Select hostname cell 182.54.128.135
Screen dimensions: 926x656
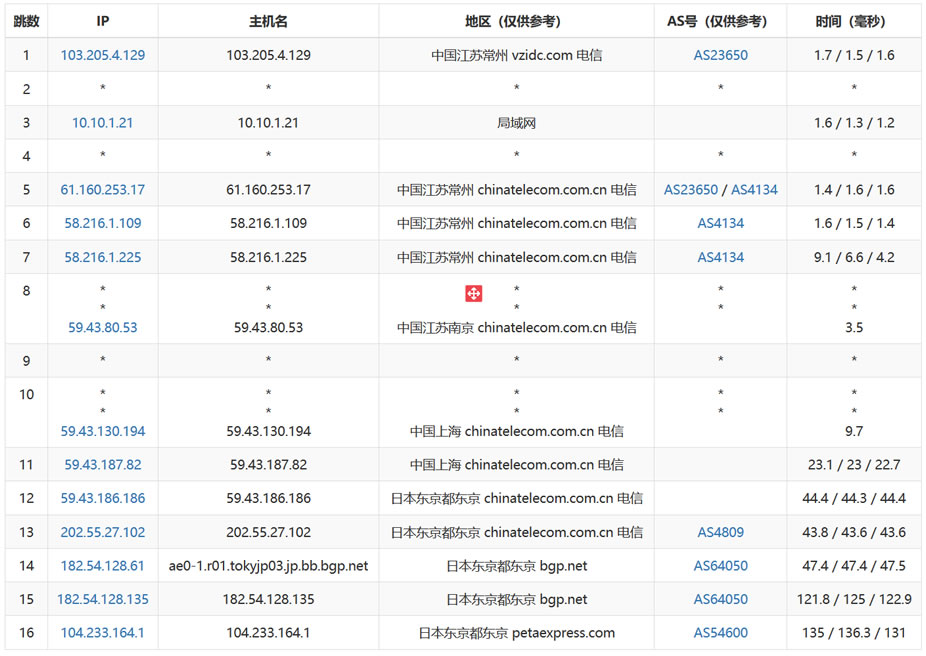coord(268,599)
